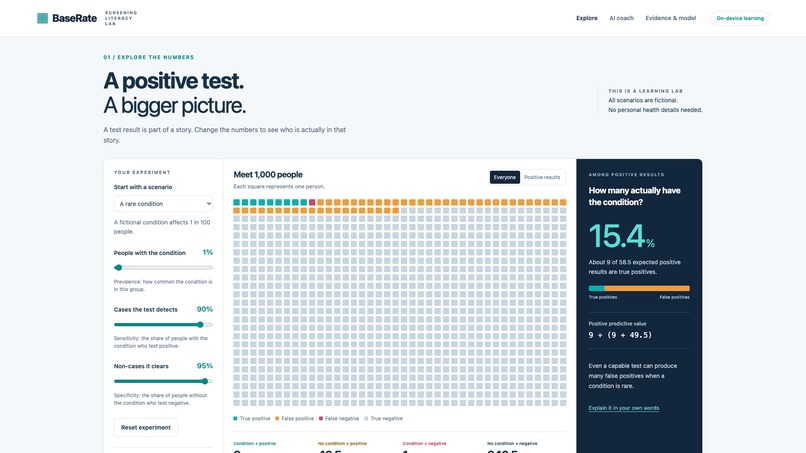806x453 pixels.
Task: Click the 'No condition + positive' label
Action: 342,443
